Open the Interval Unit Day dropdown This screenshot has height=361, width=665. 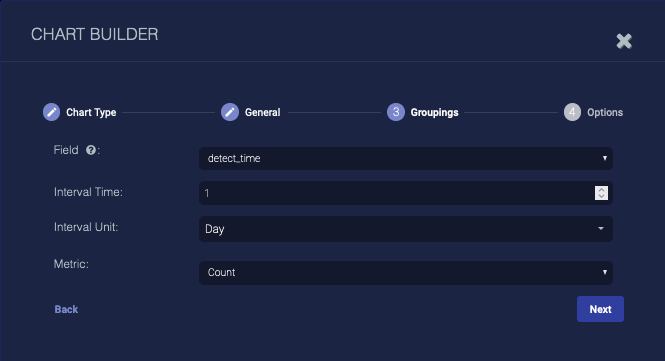pyautogui.click(x=406, y=229)
